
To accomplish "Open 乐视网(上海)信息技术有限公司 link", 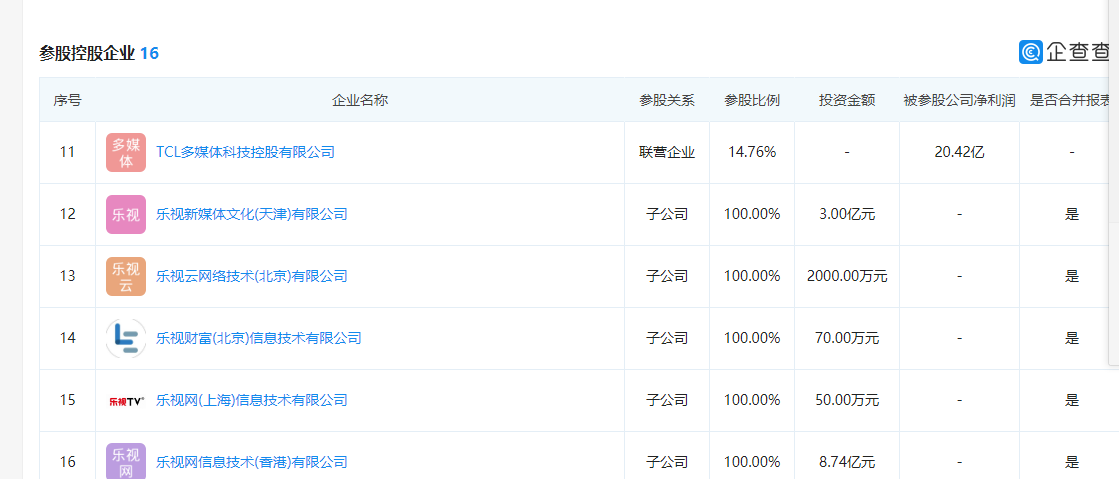I will [251, 400].
